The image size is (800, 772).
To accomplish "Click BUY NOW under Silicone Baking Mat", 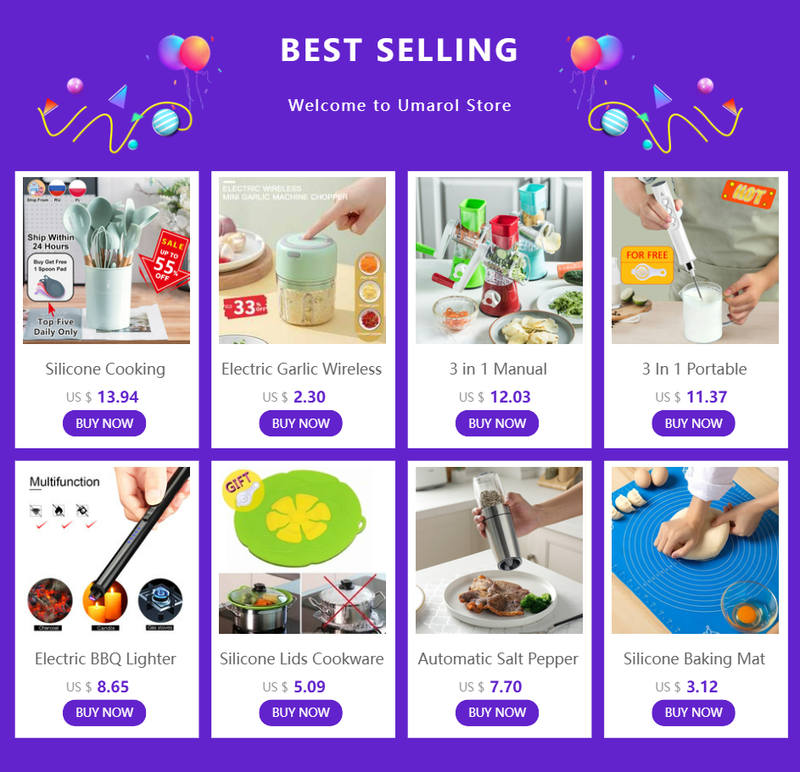I will coord(693,712).
